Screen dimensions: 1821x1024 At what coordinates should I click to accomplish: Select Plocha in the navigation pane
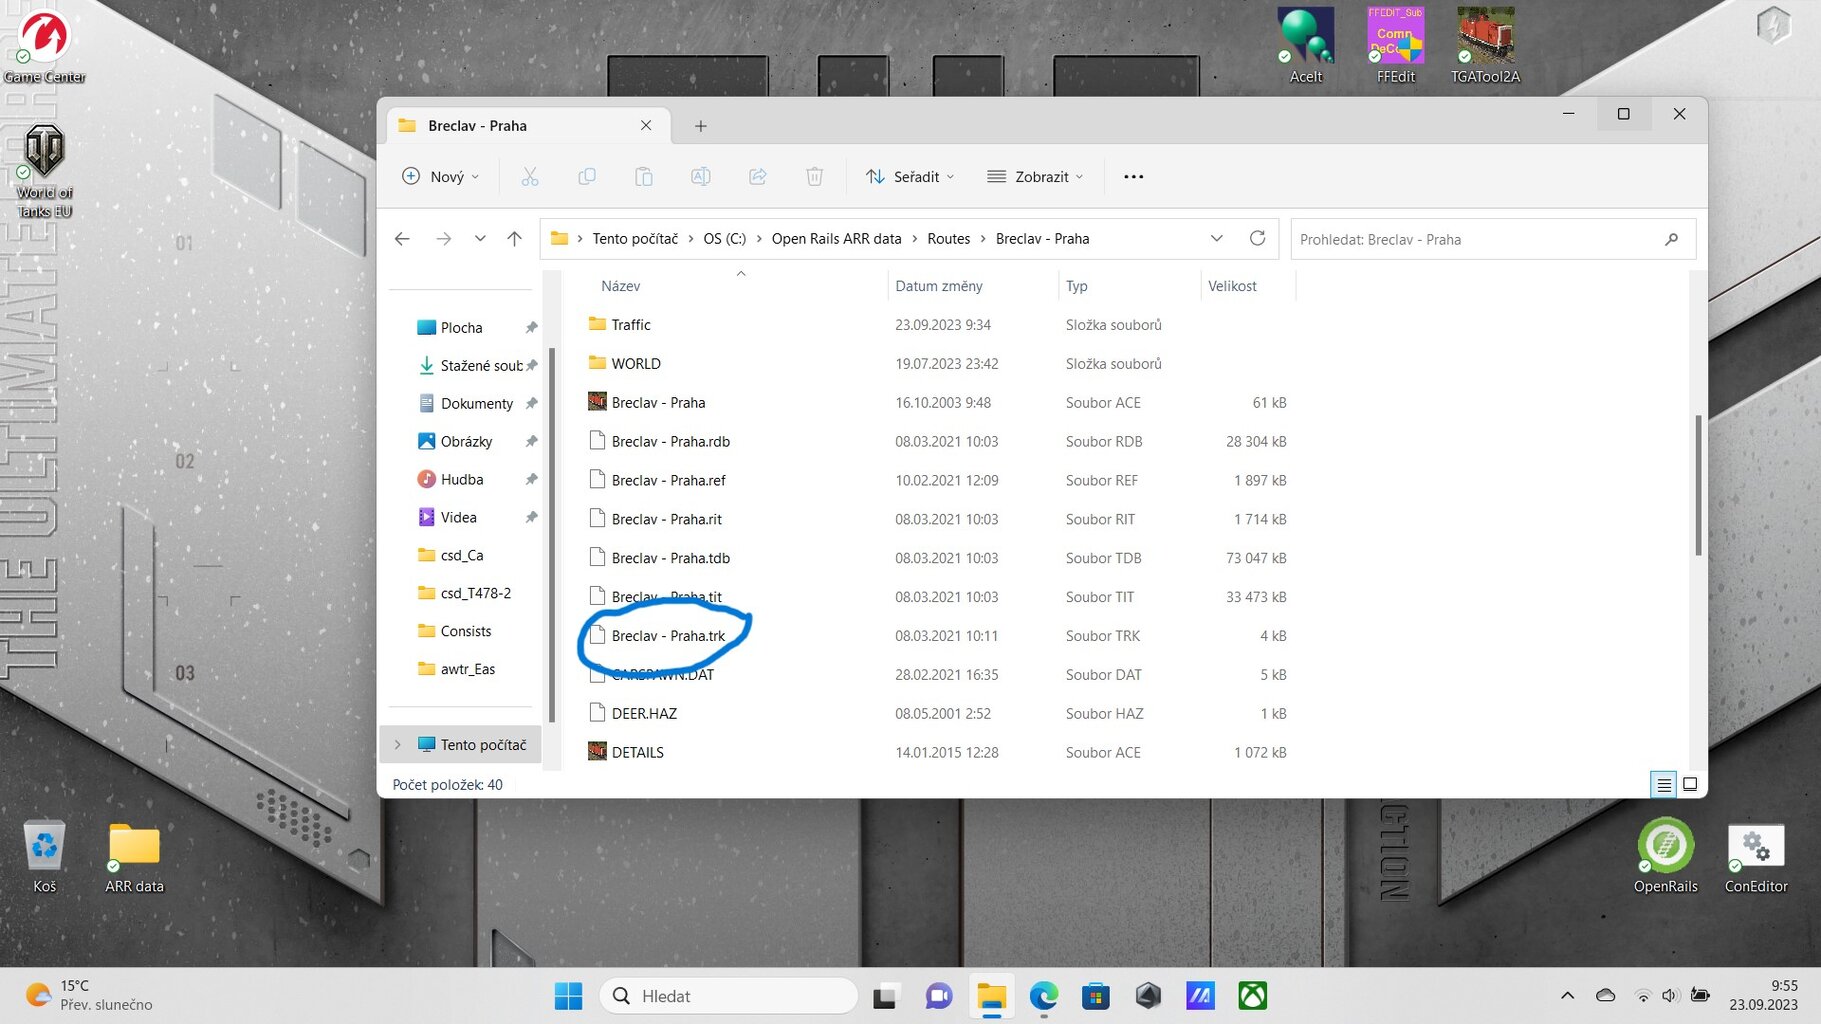[462, 328]
